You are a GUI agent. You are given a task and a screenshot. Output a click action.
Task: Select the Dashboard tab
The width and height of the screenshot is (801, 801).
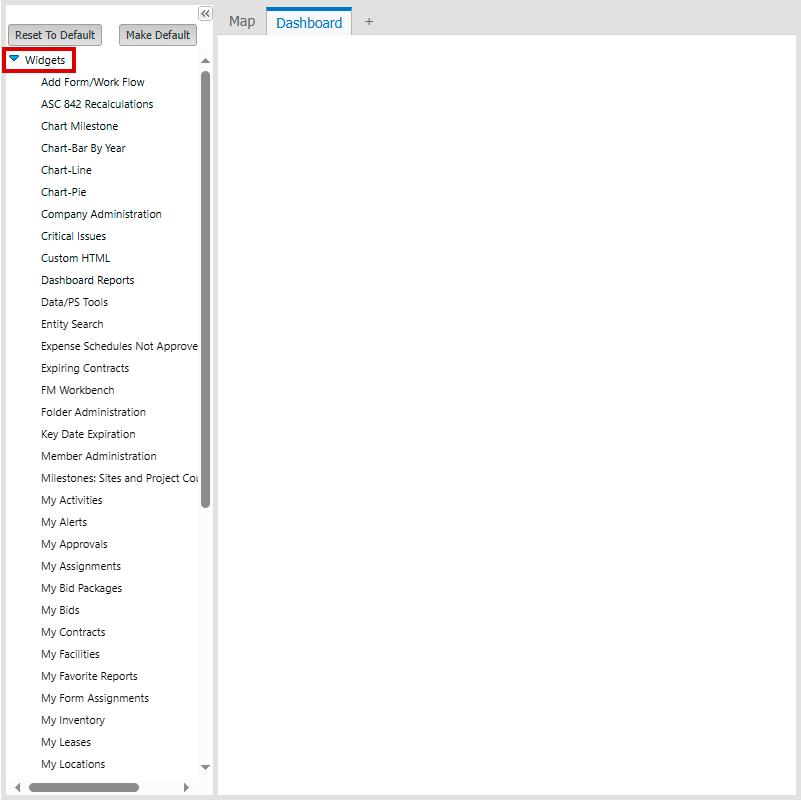pos(309,22)
